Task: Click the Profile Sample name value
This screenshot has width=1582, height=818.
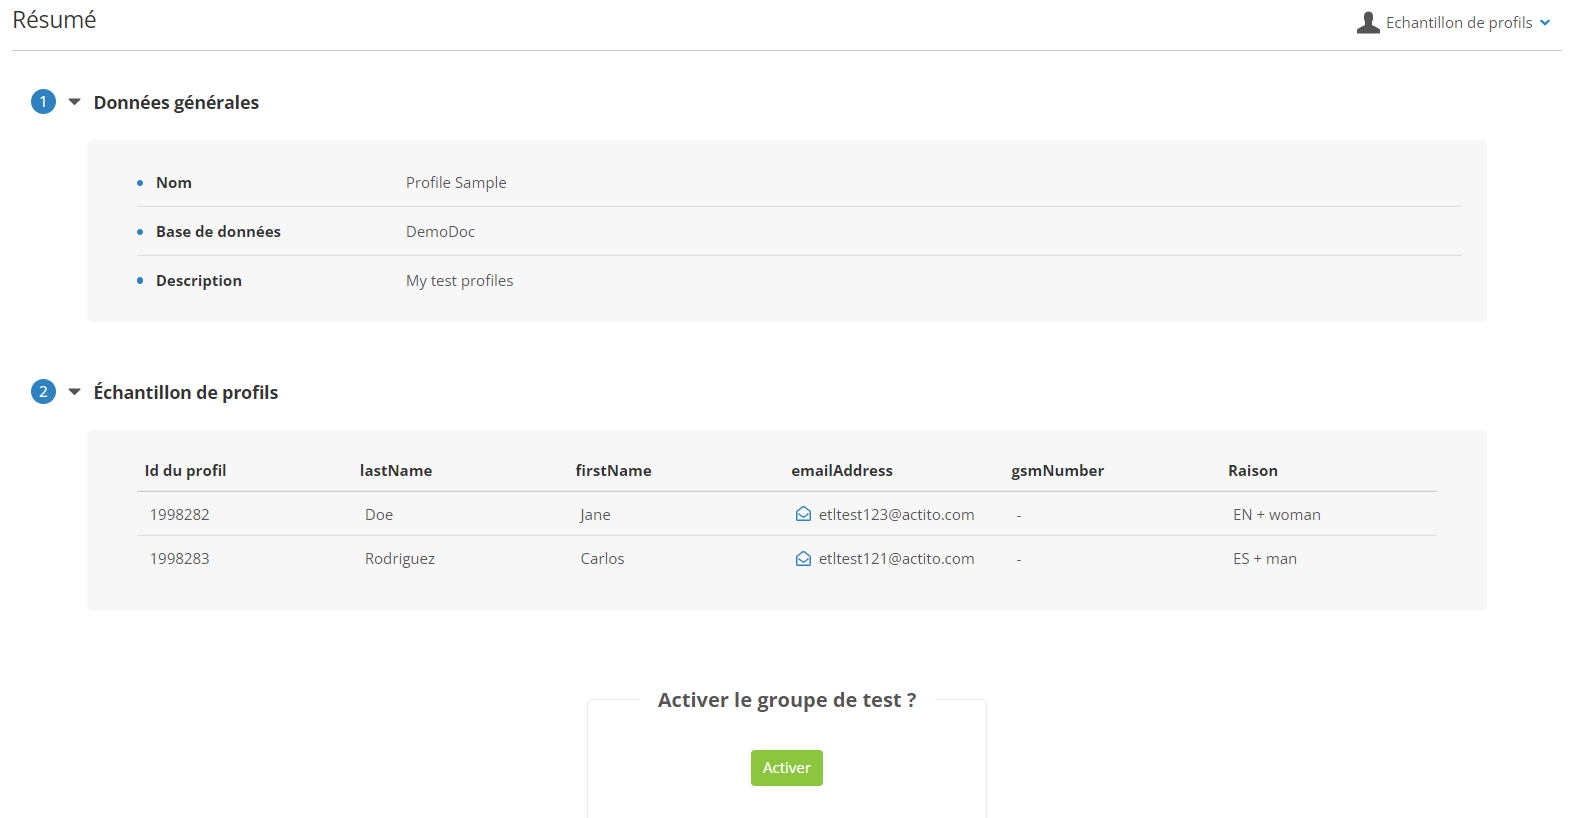Action: [456, 182]
